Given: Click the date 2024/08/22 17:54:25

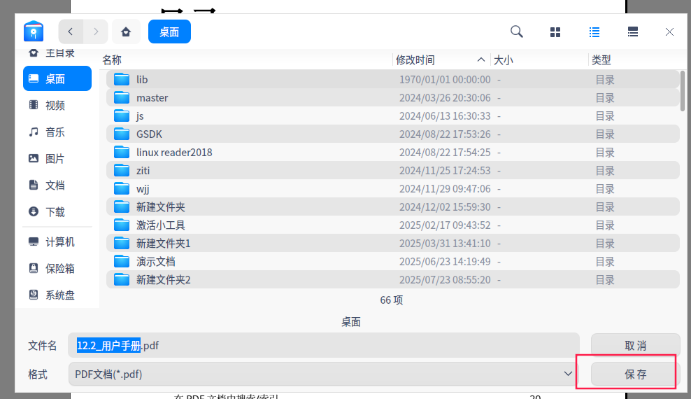Looking at the screenshot, I should coord(445,152).
